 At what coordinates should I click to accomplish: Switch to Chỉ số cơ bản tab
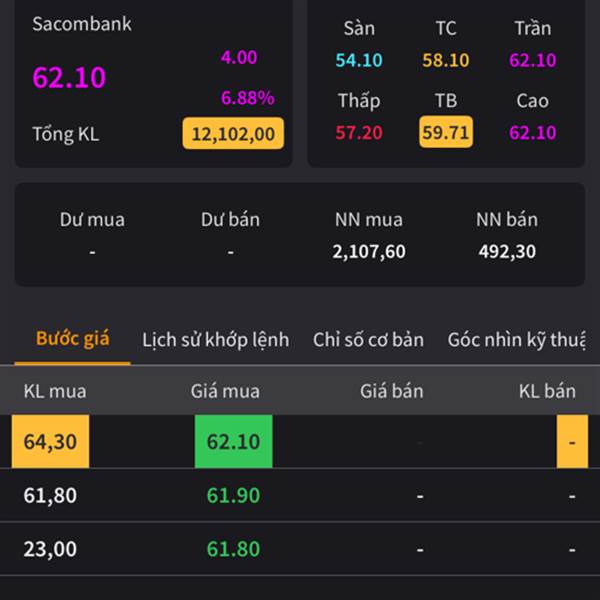point(368,340)
